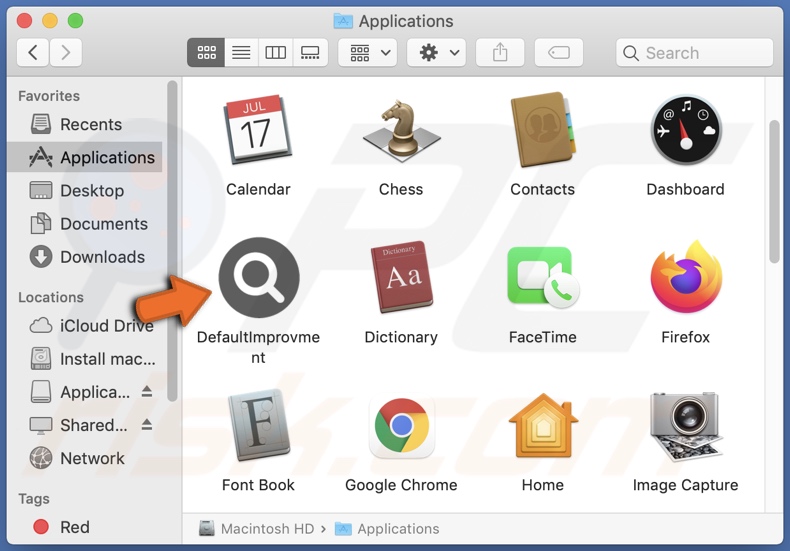Select the Contacts app icon
The width and height of the screenshot is (790, 551).
tap(543, 129)
